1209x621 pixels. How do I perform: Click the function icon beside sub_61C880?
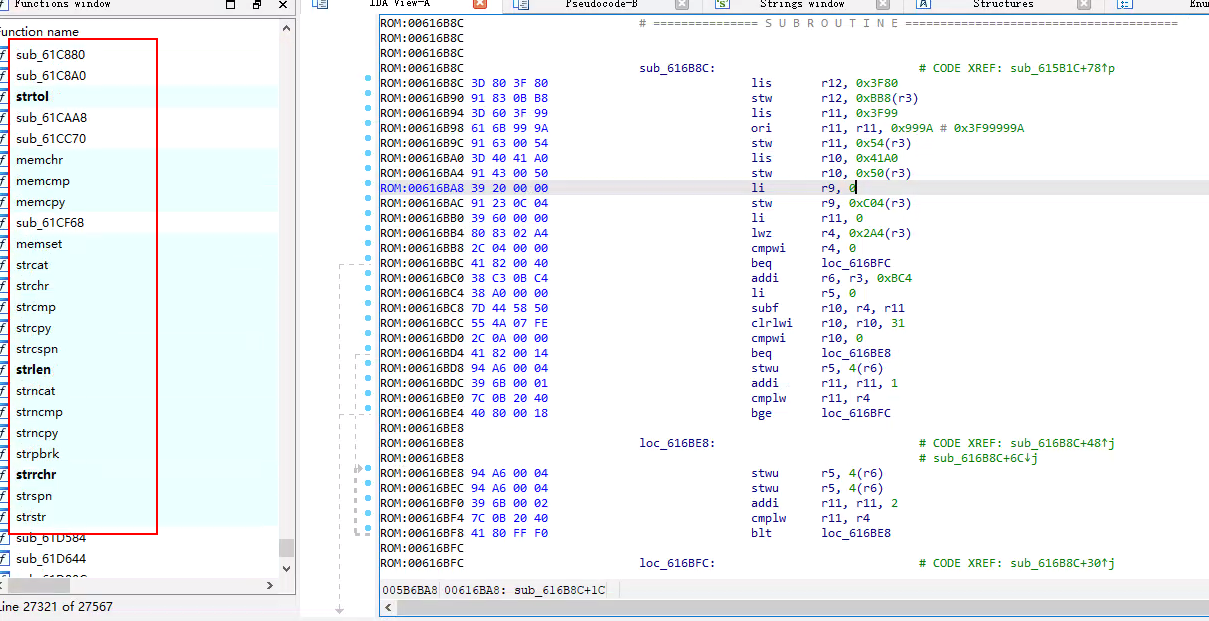[x=4, y=54]
